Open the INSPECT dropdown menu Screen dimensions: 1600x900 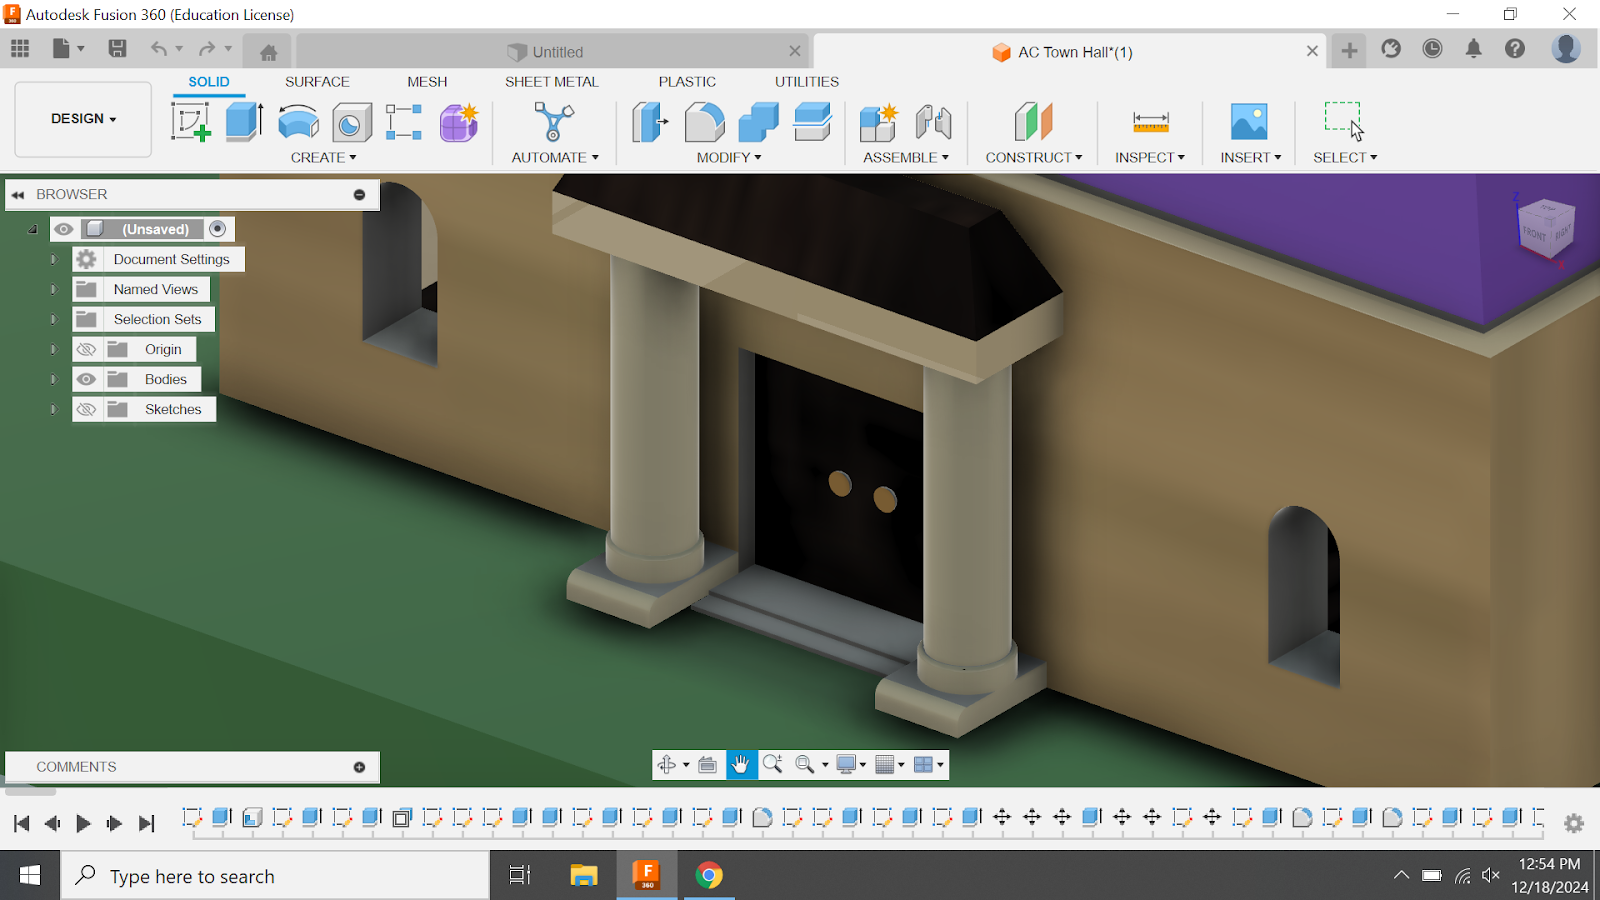[x=1150, y=157]
